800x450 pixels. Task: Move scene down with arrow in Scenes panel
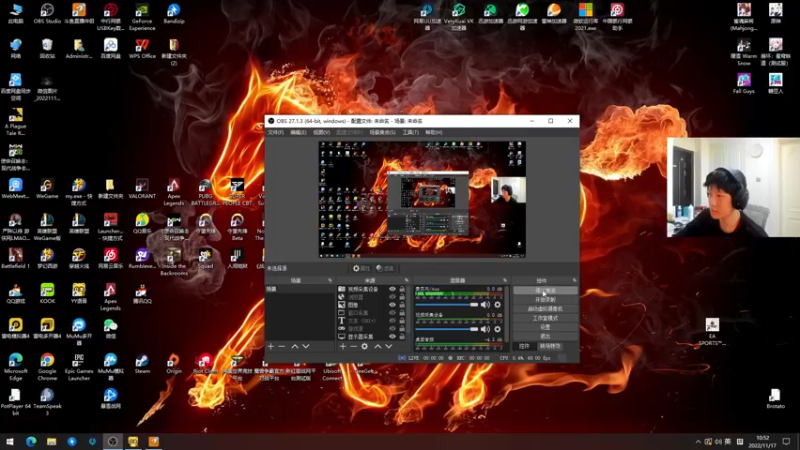(306, 346)
